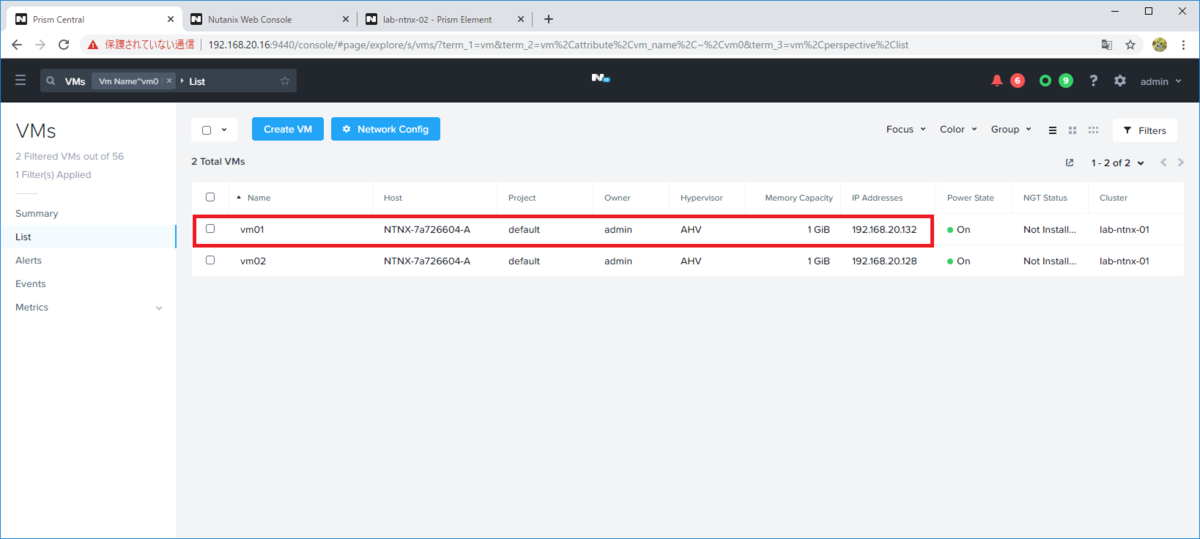Image resolution: width=1200 pixels, height=539 pixels.
Task: Open the Chrome three-dot menu
Action: [1183, 45]
